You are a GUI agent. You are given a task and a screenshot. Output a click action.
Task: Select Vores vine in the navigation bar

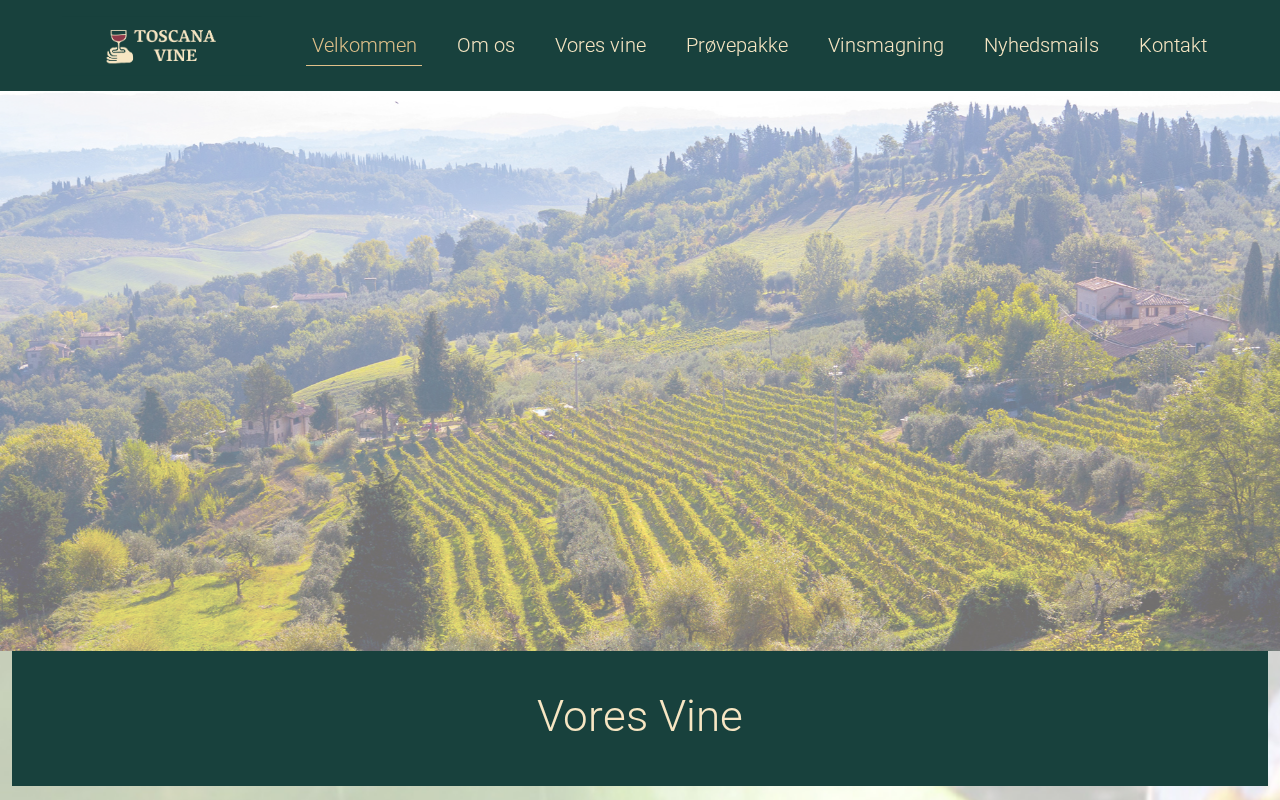pos(600,45)
